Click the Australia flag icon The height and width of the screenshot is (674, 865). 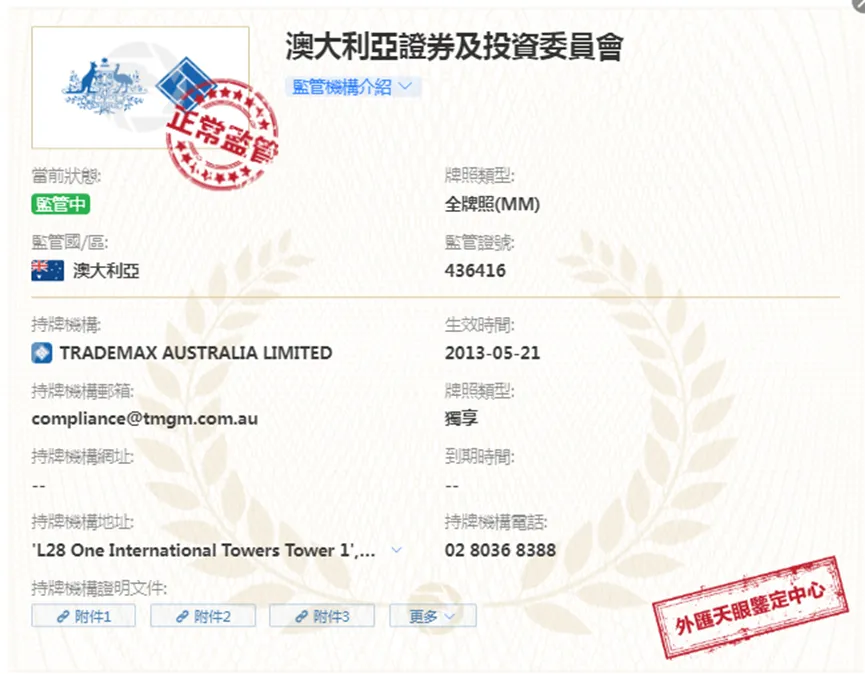pos(47,270)
